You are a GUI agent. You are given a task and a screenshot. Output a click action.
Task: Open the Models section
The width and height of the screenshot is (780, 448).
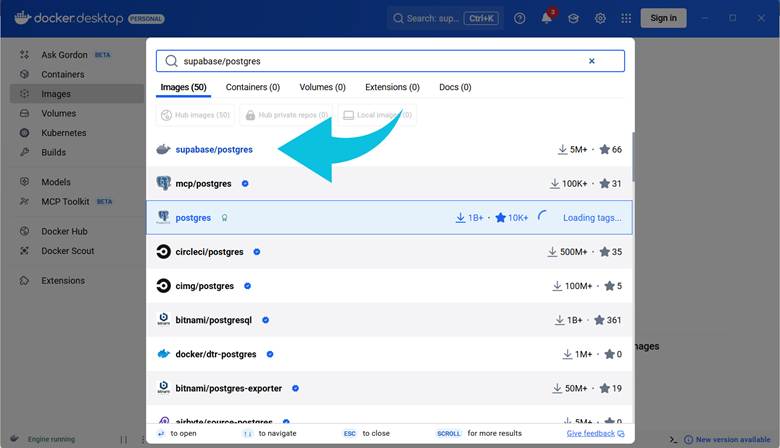click(x=56, y=182)
